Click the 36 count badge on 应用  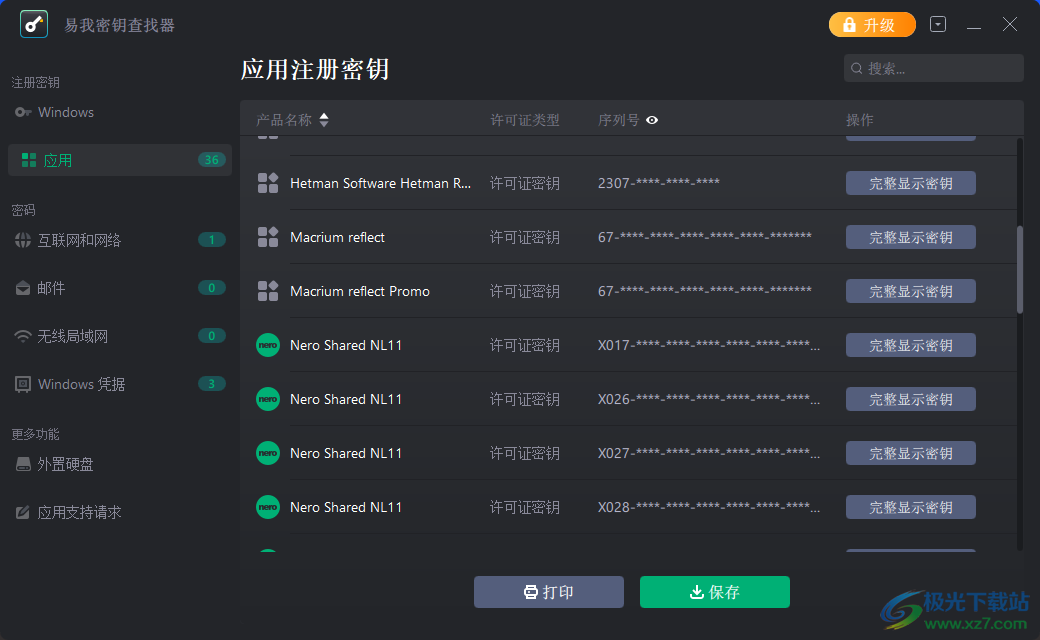[x=212, y=160]
